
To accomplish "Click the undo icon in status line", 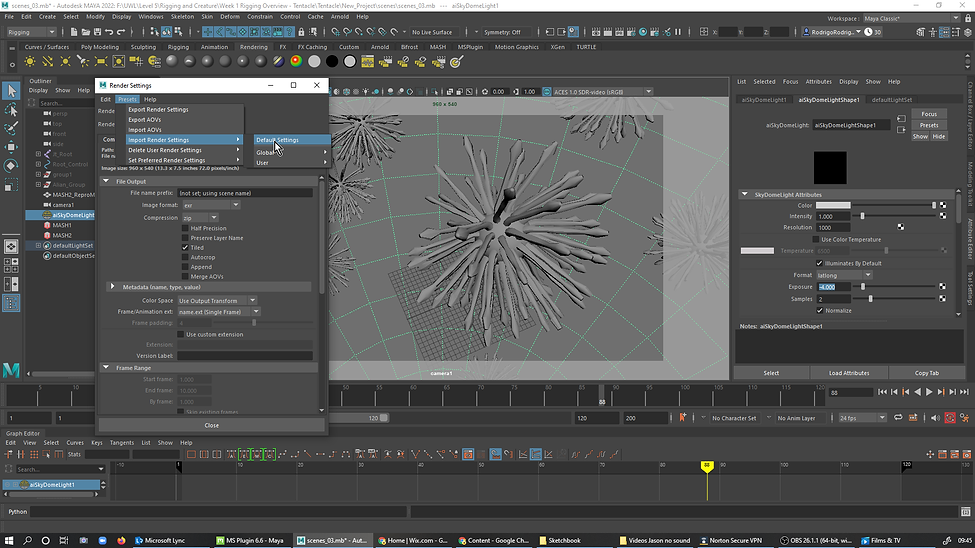I will coord(109,32).
